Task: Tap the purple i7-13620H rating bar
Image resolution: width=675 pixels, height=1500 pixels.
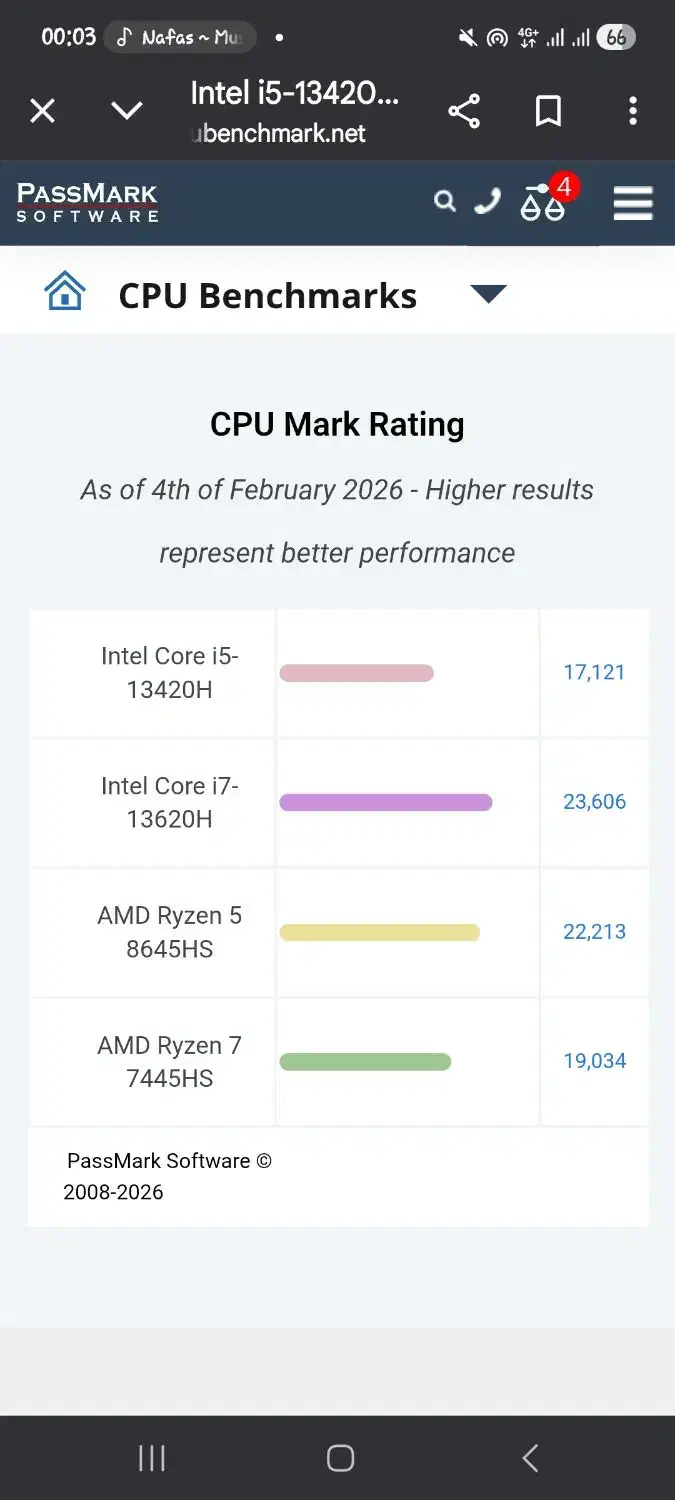Action: [x=385, y=802]
